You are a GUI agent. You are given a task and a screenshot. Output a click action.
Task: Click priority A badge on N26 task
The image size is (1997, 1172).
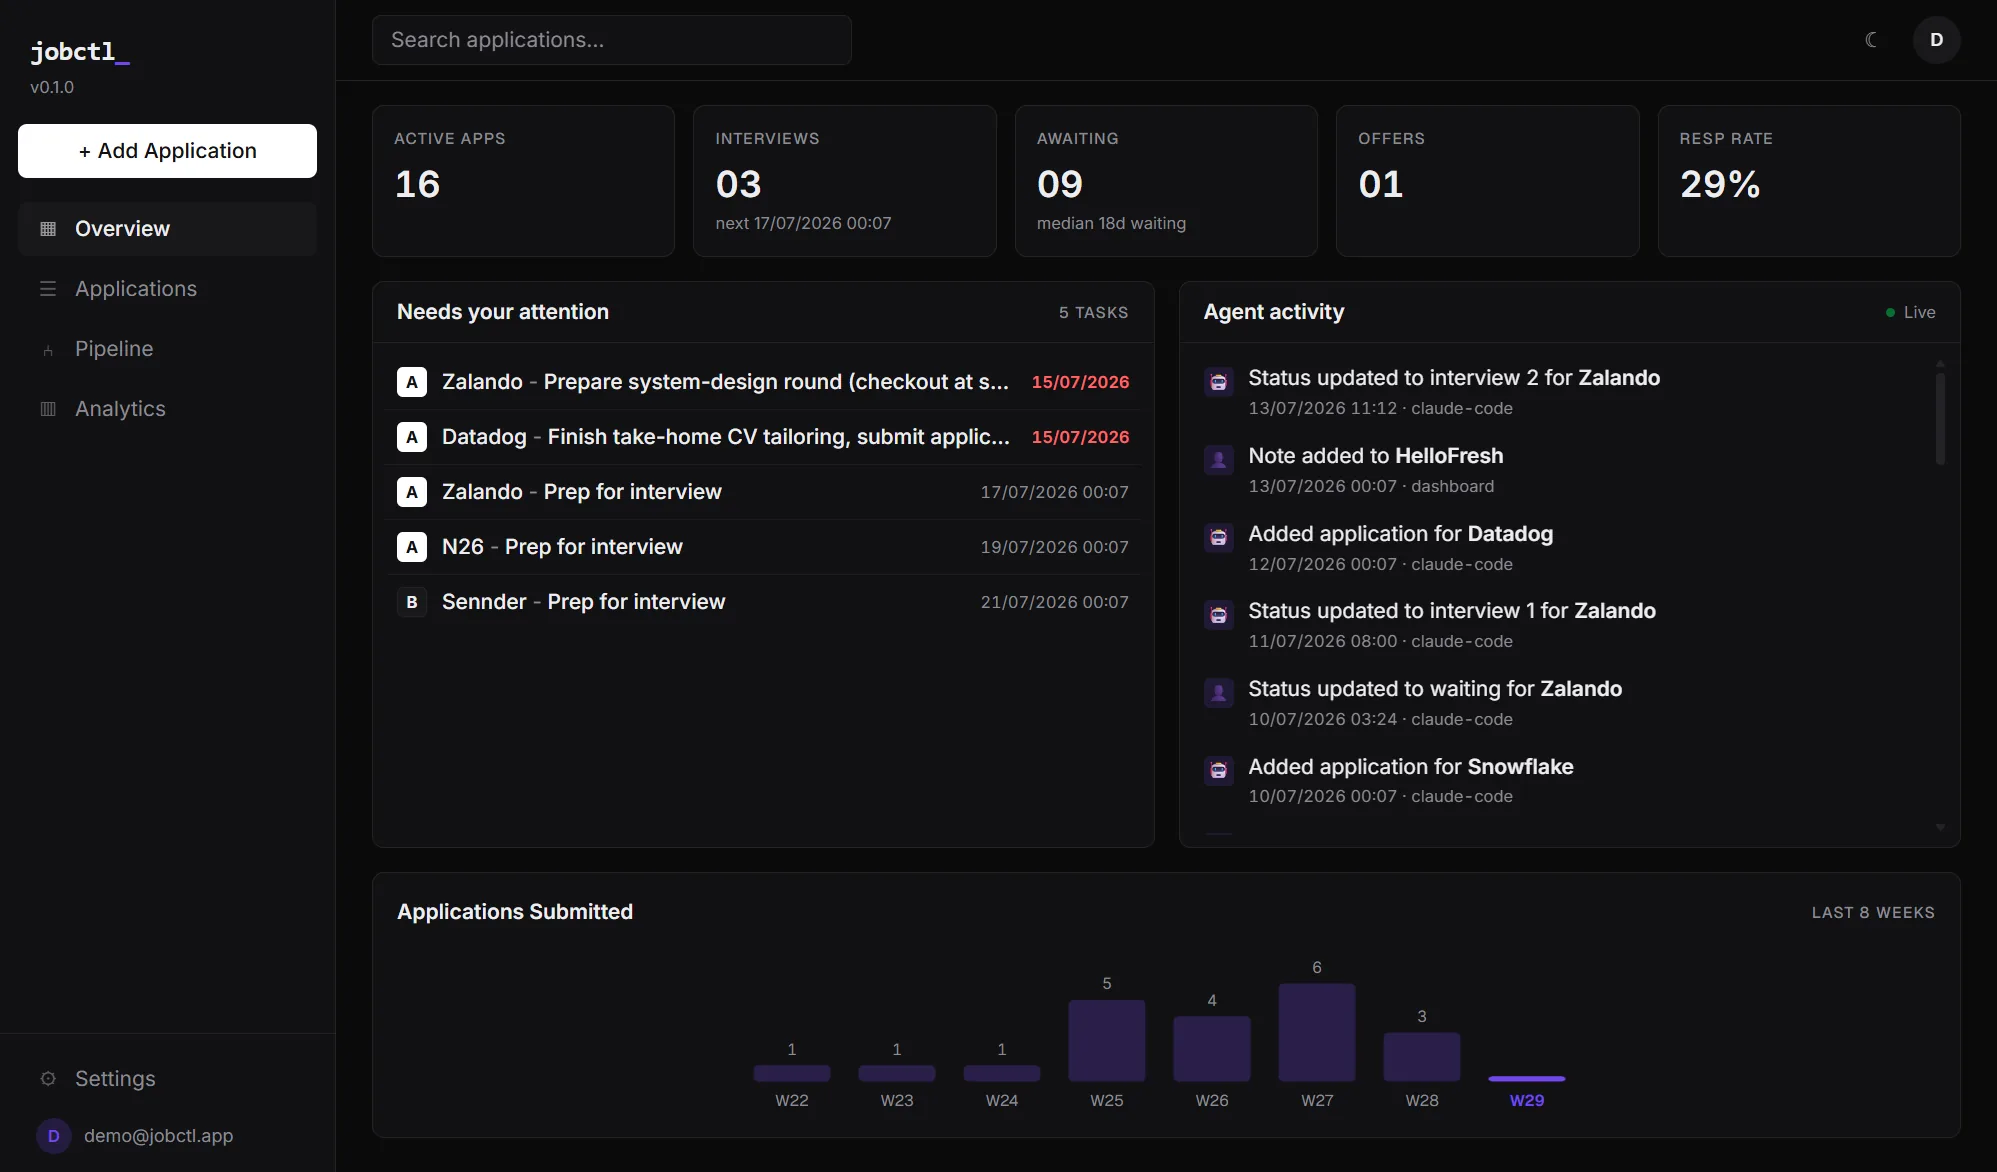[x=412, y=547]
